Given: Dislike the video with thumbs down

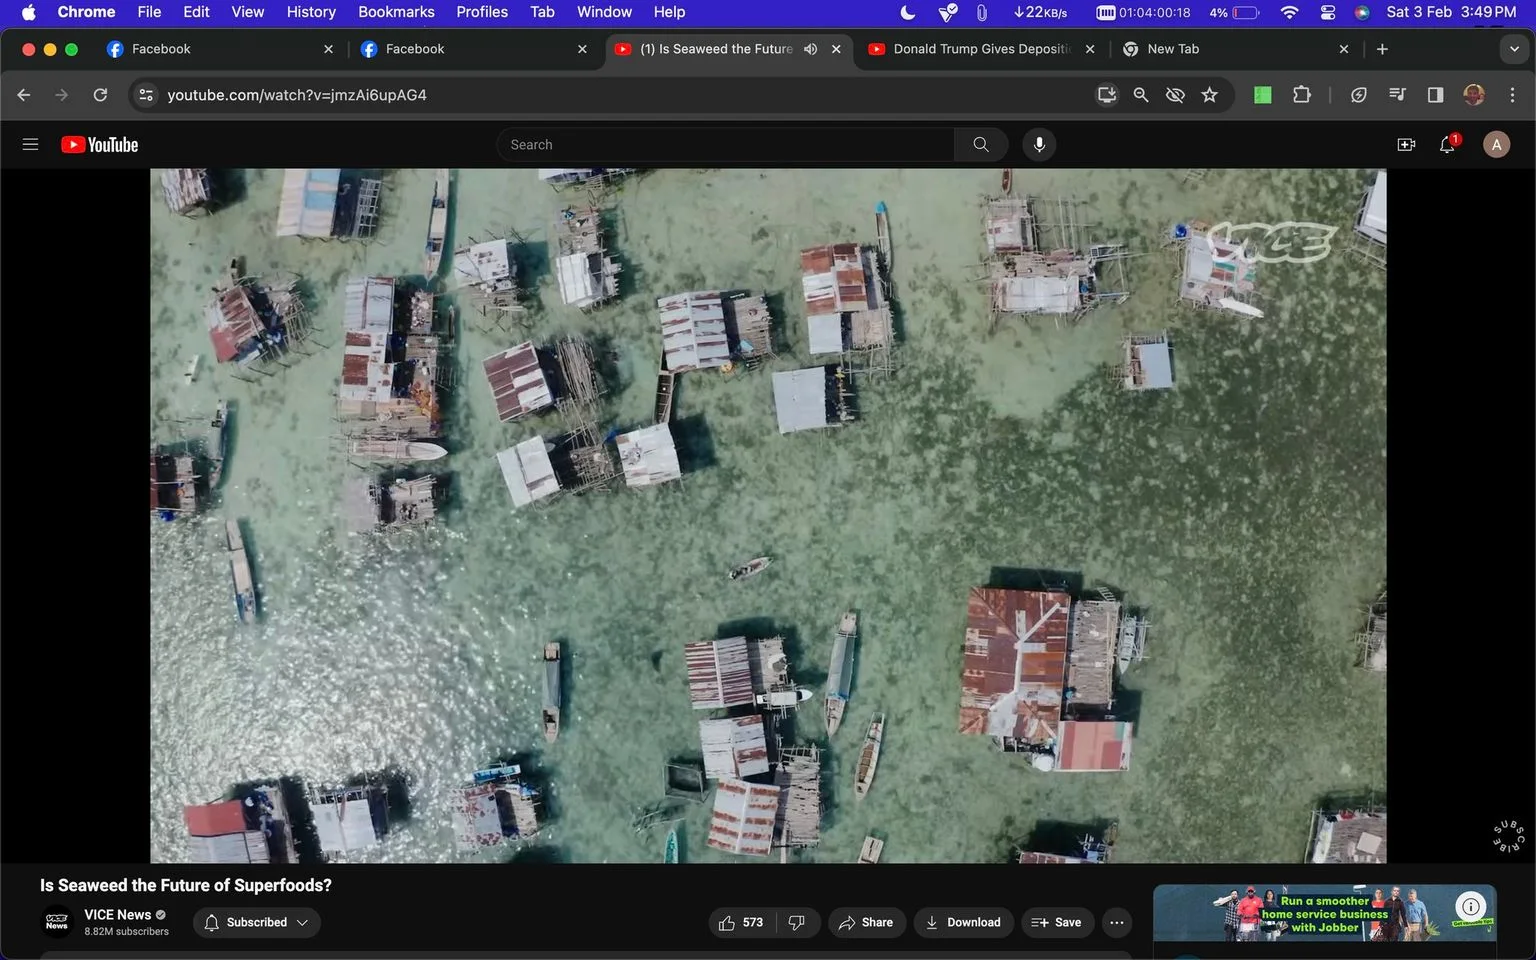Looking at the screenshot, I should point(797,922).
